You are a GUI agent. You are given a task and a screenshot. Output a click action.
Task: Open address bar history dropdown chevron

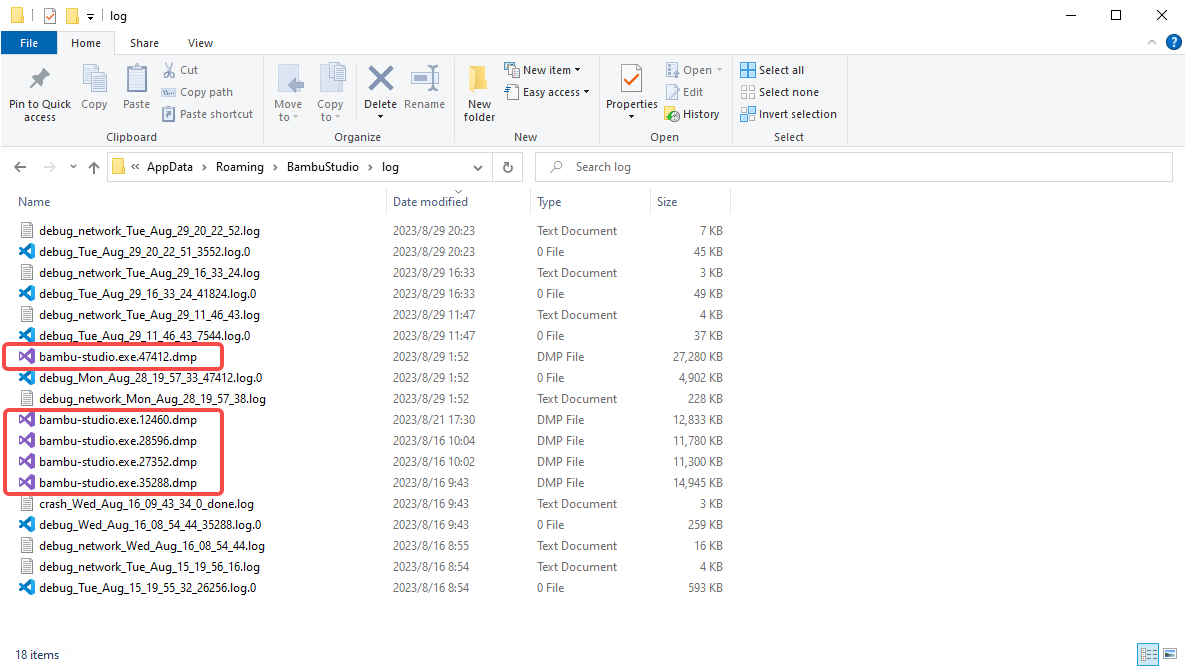coord(478,167)
